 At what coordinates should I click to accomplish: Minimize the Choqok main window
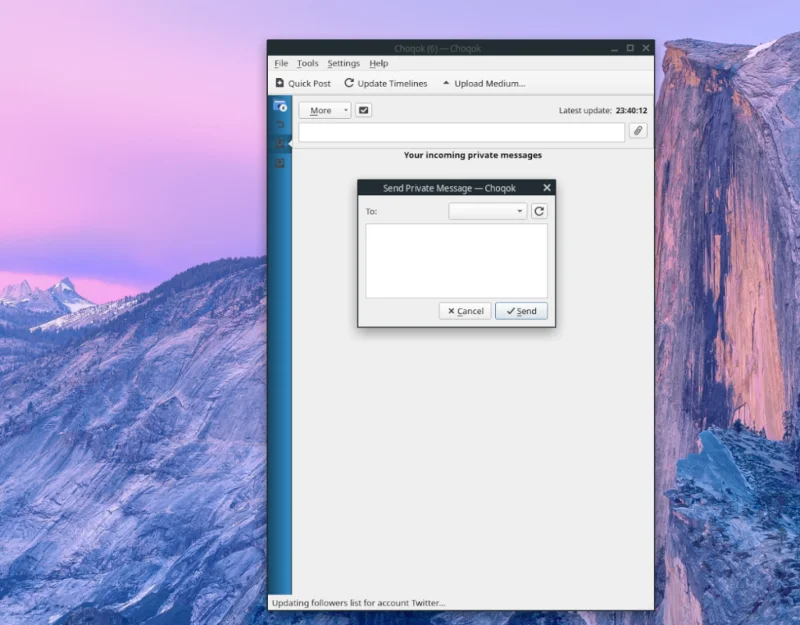614,48
